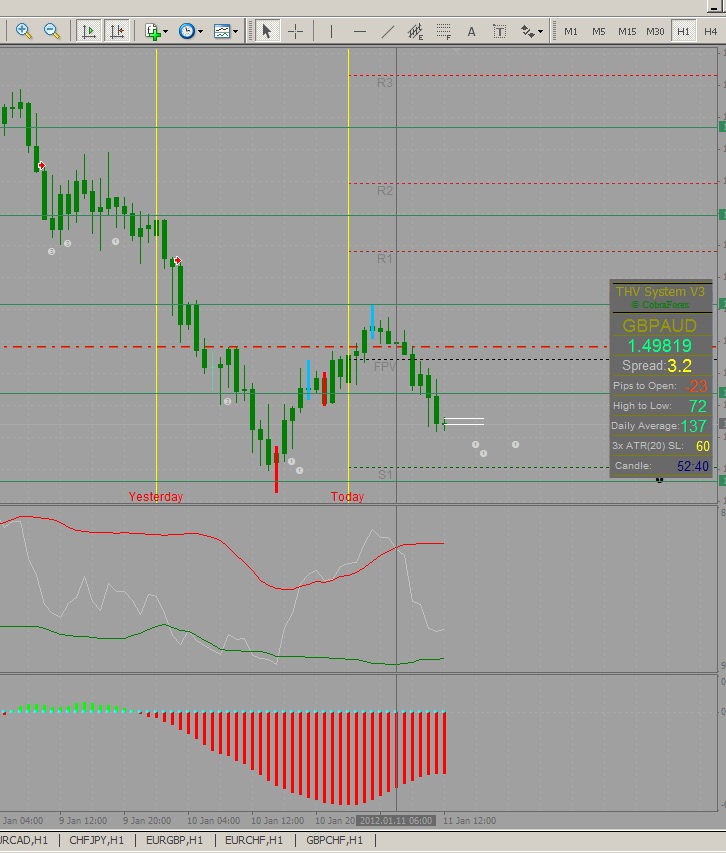Expand the arrows dropdown arrow
The width and height of the screenshot is (726, 853).
coord(540,32)
